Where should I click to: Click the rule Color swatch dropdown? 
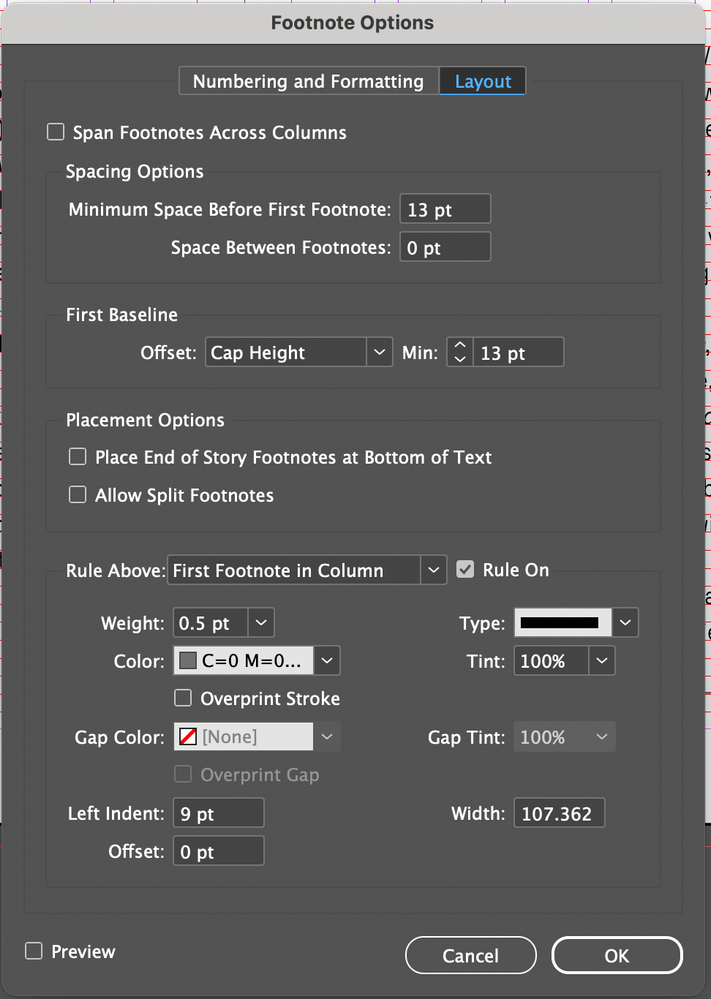click(x=329, y=661)
